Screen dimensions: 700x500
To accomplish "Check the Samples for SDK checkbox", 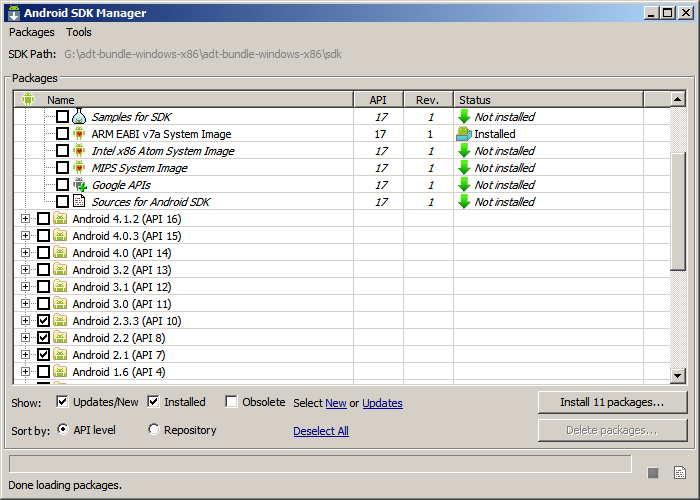I will [x=62, y=117].
